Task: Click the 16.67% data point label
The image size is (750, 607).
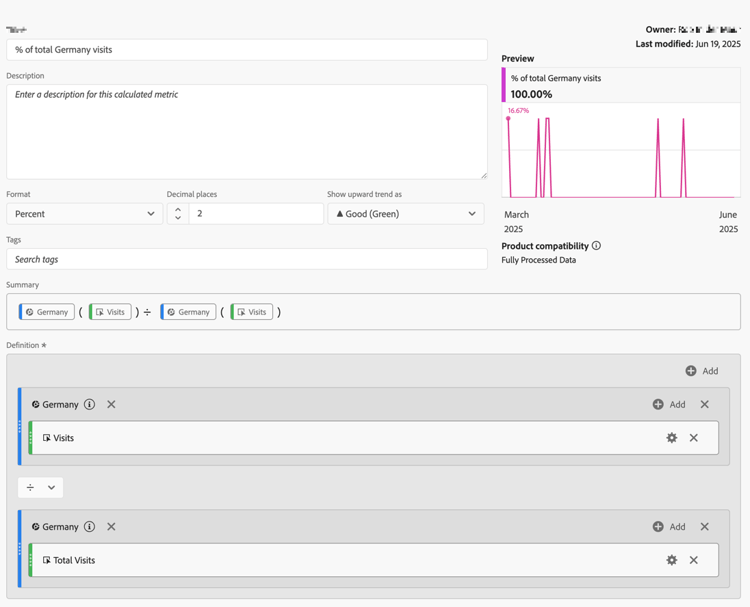Action: coord(518,110)
